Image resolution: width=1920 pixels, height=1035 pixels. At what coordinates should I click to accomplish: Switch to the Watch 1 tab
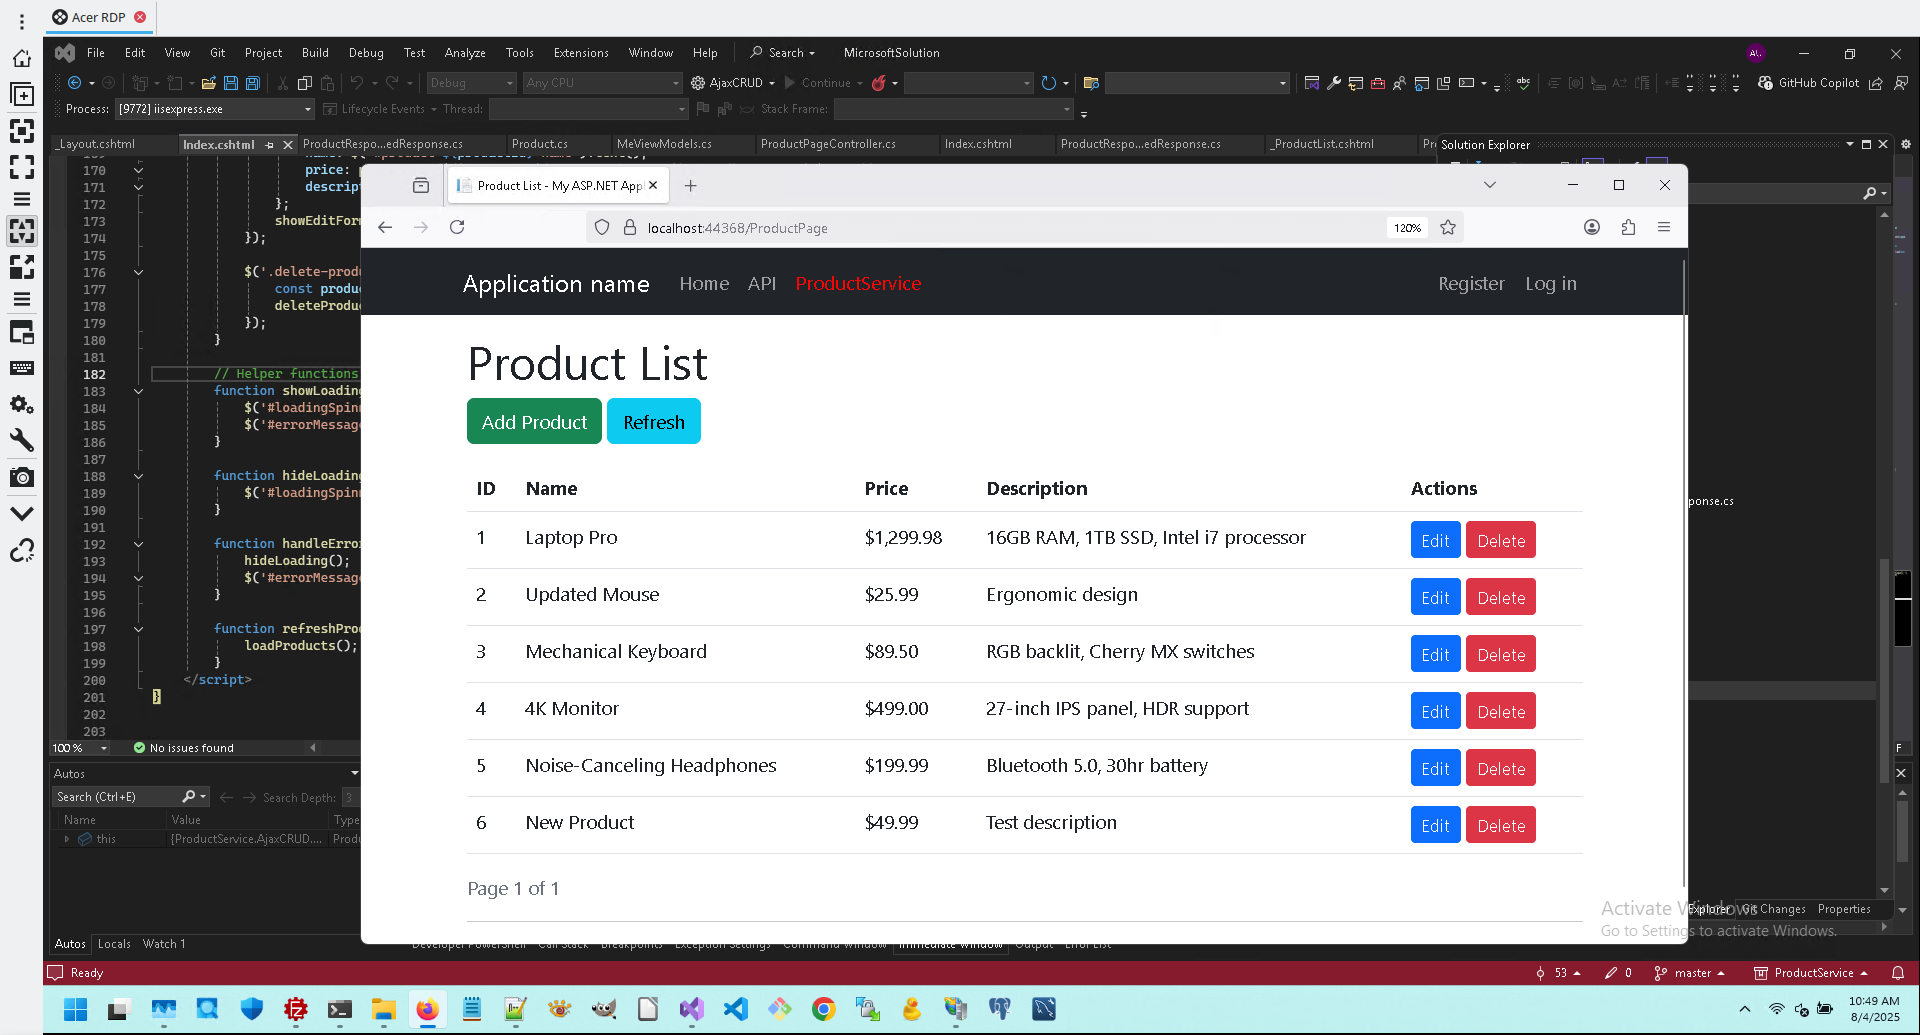(x=164, y=944)
